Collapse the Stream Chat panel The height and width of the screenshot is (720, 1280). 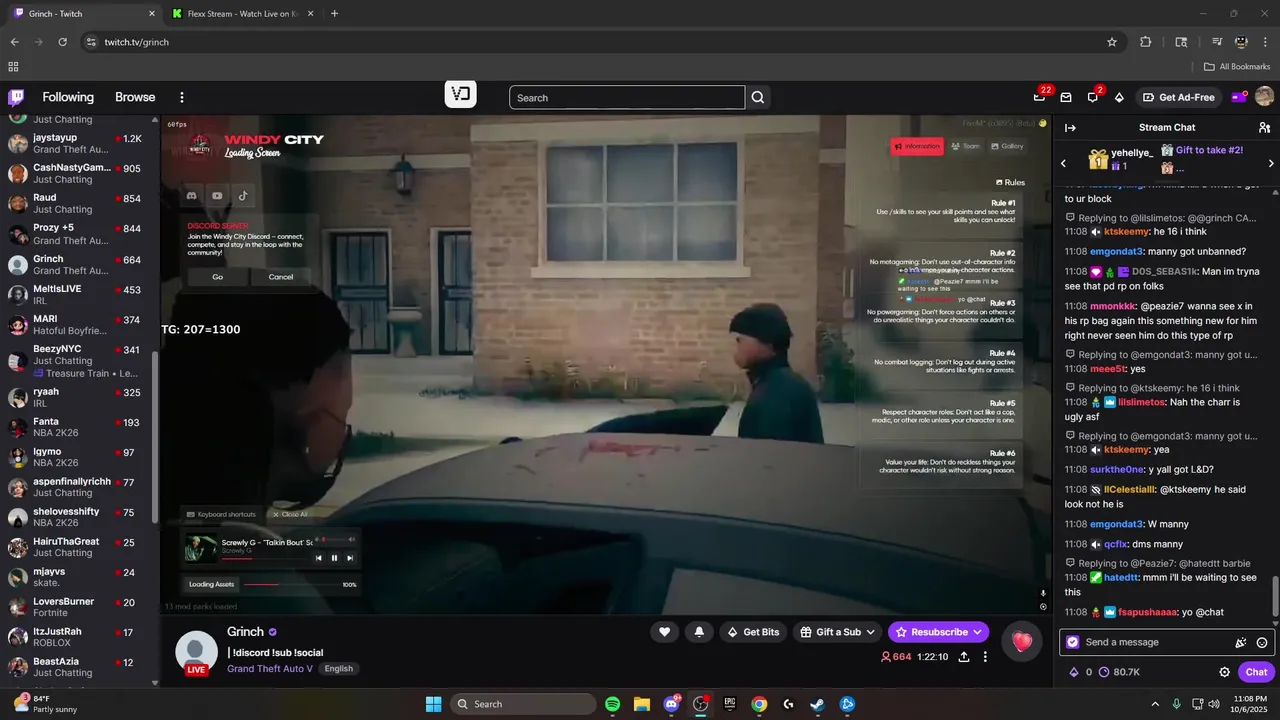tap(1070, 127)
